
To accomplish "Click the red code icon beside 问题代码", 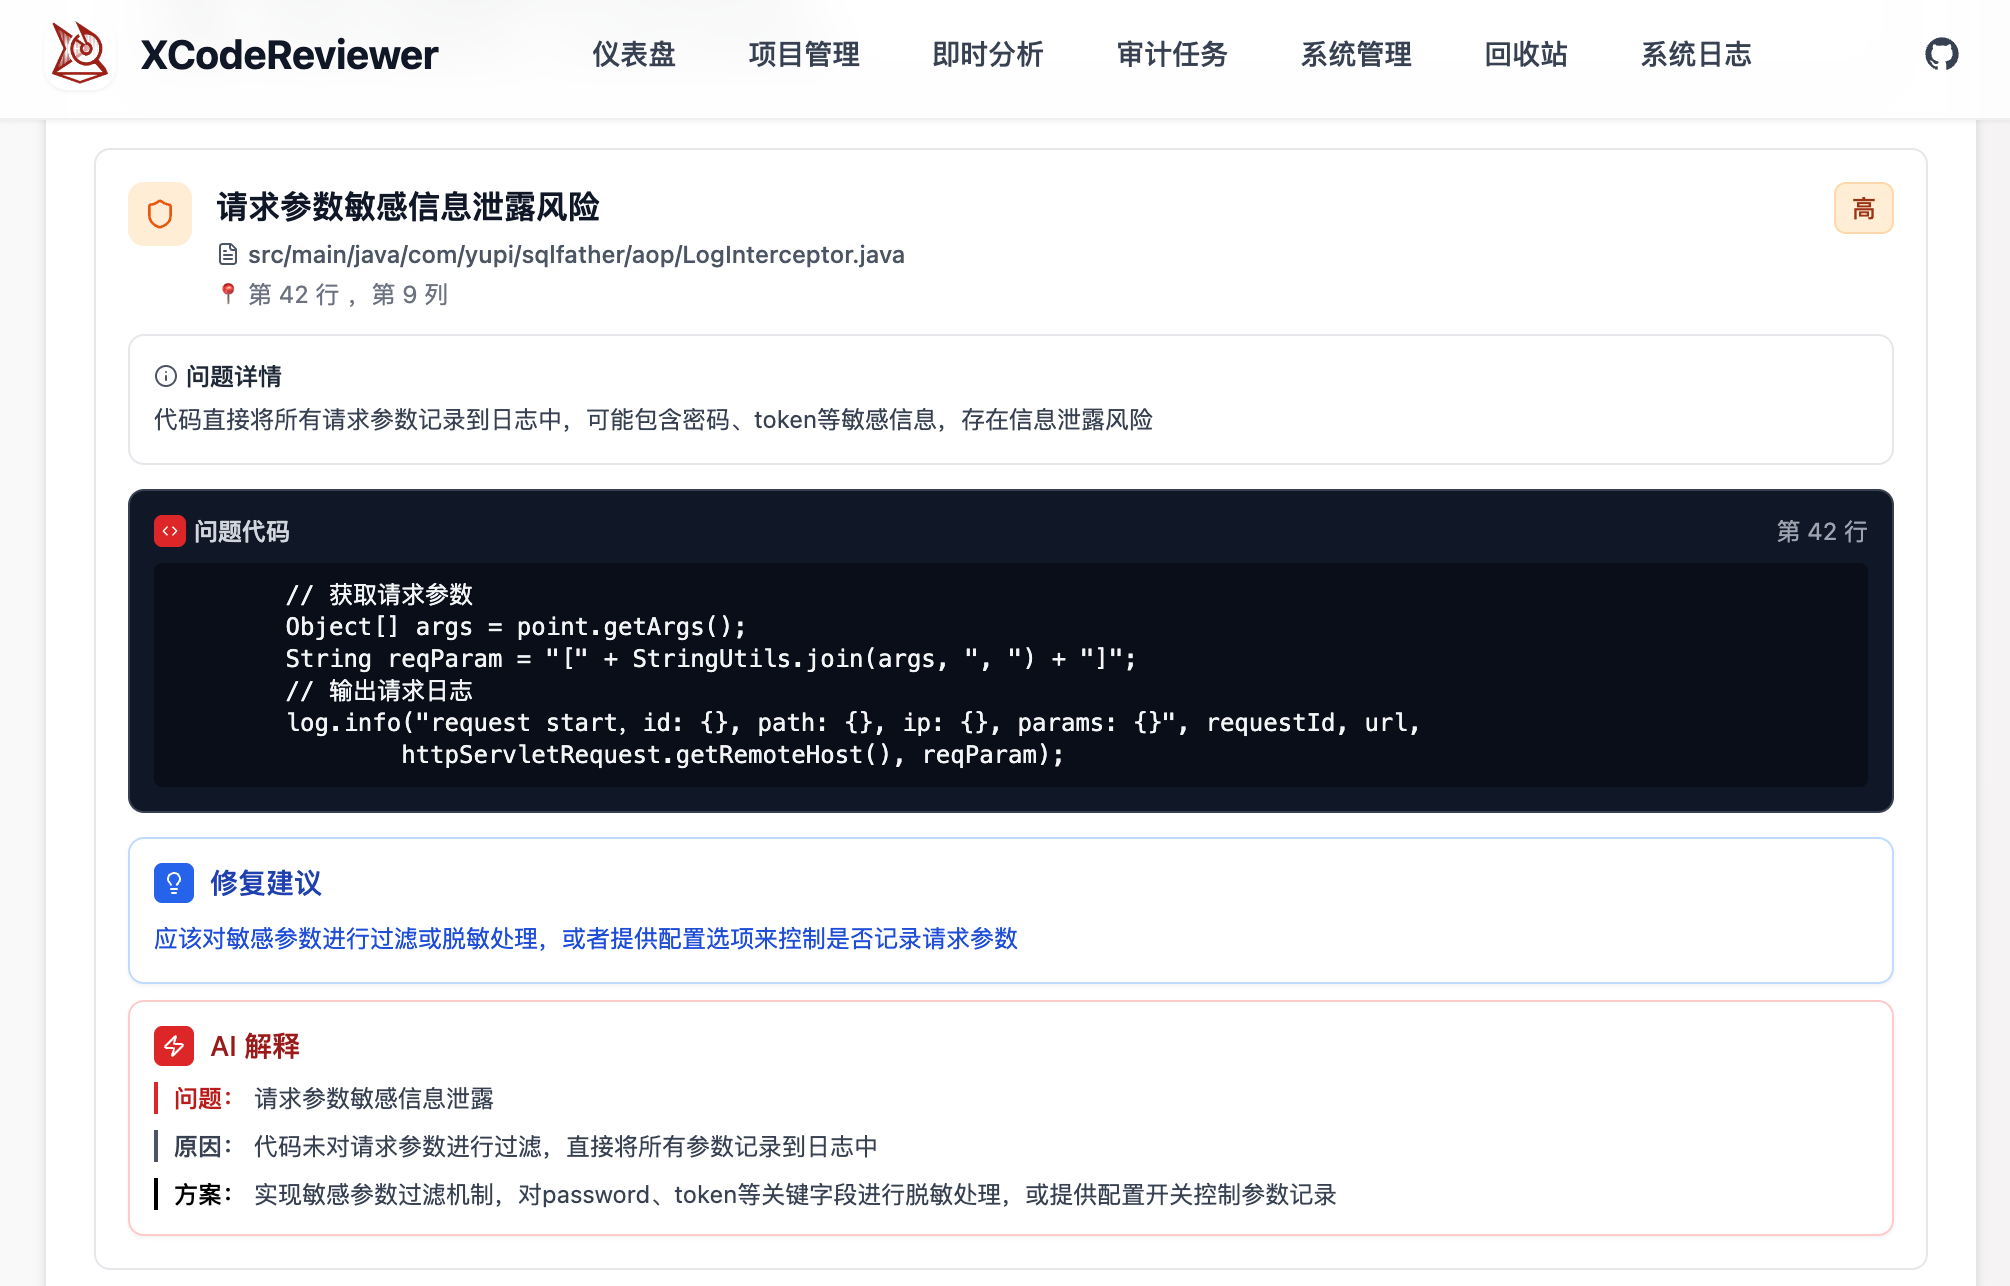I will pyautogui.click(x=170, y=531).
